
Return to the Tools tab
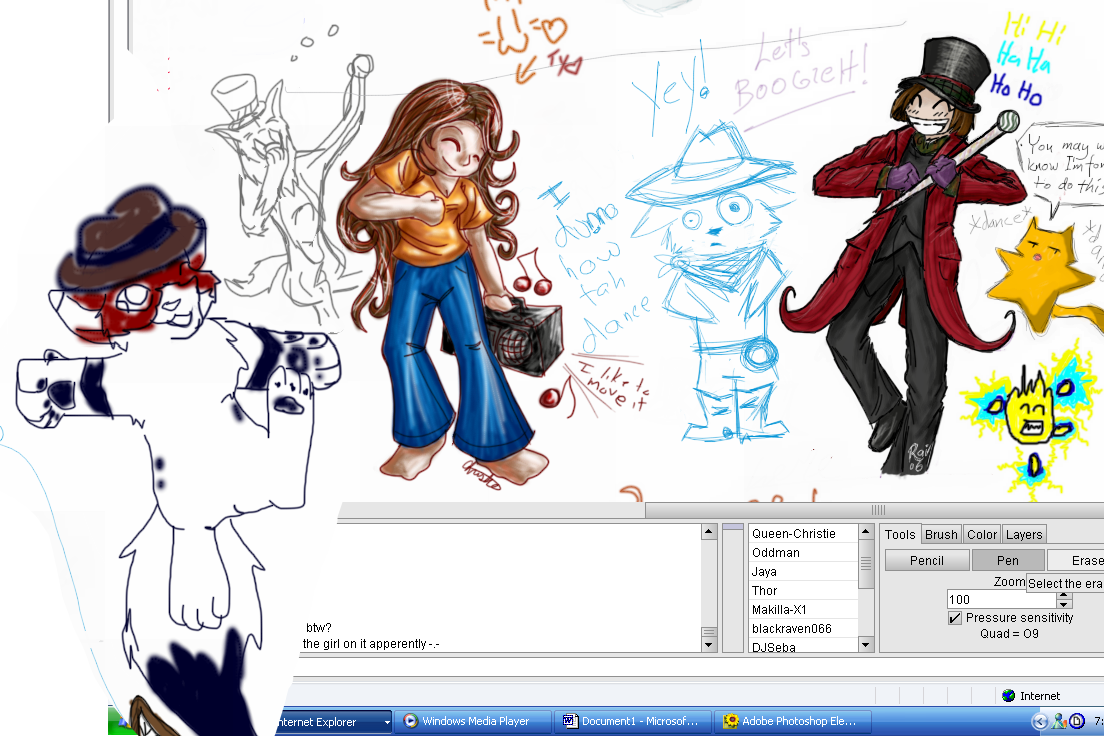tap(899, 533)
